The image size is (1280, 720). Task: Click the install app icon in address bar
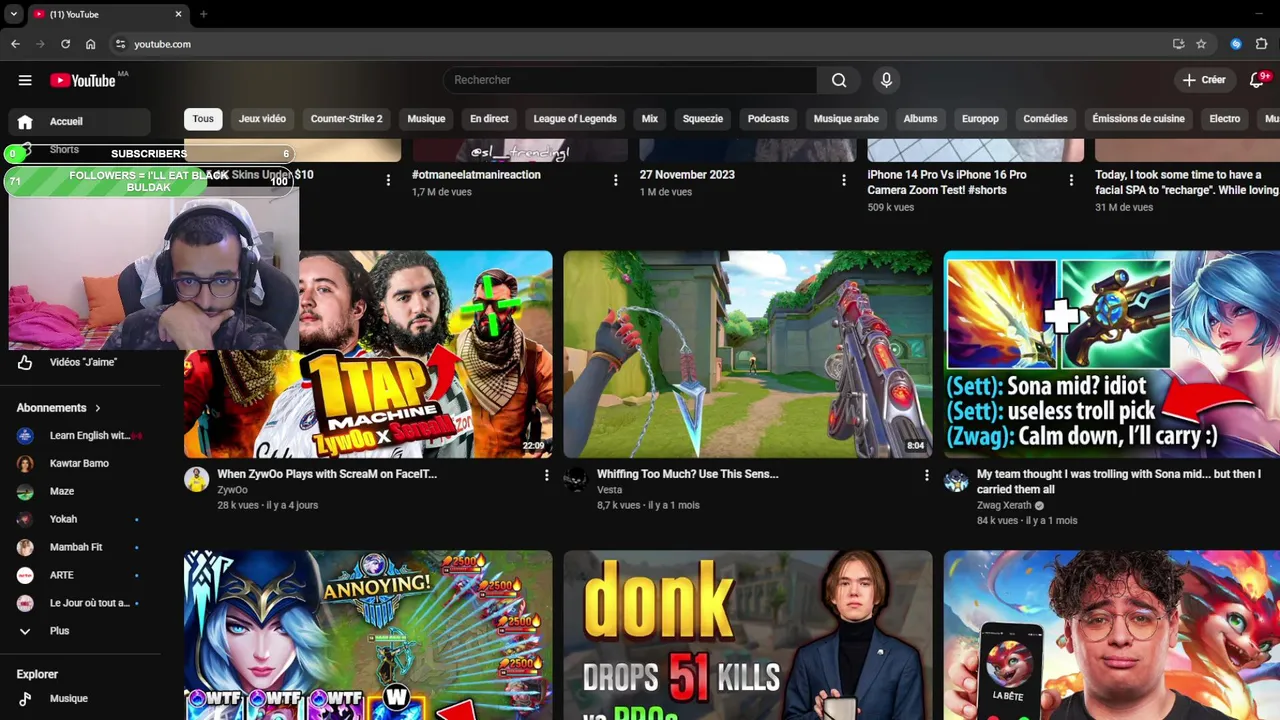(1178, 44)
